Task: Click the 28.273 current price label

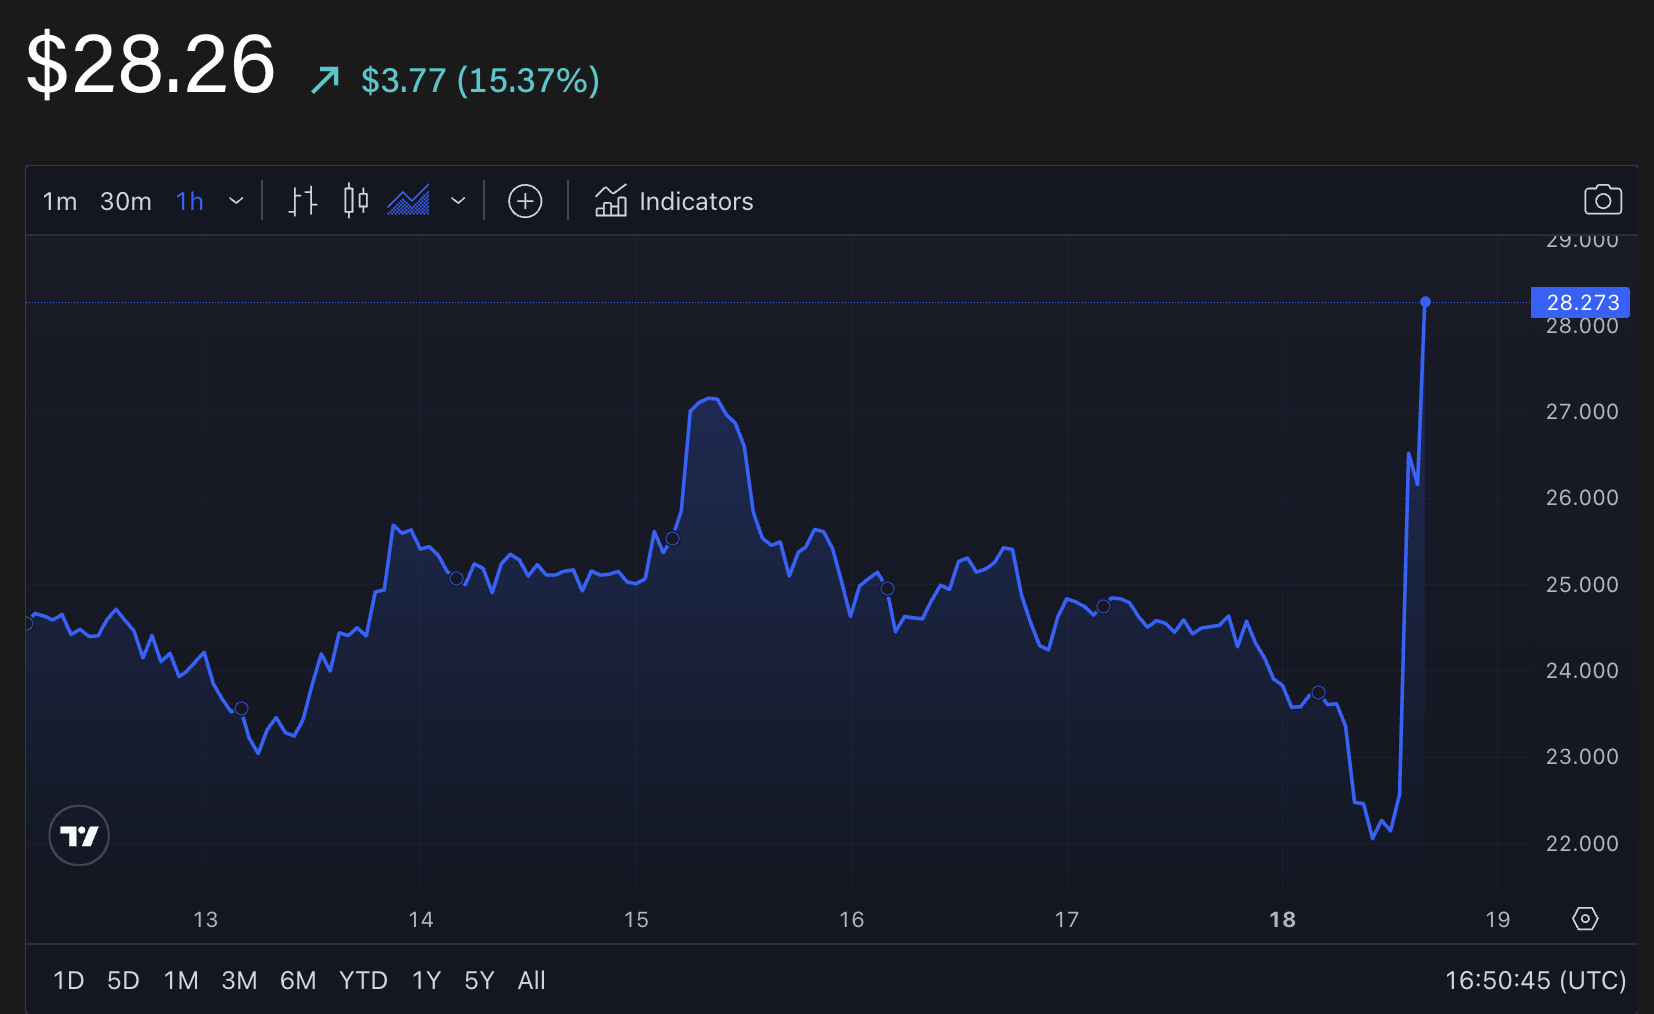Action: [x=1581, y=302]
